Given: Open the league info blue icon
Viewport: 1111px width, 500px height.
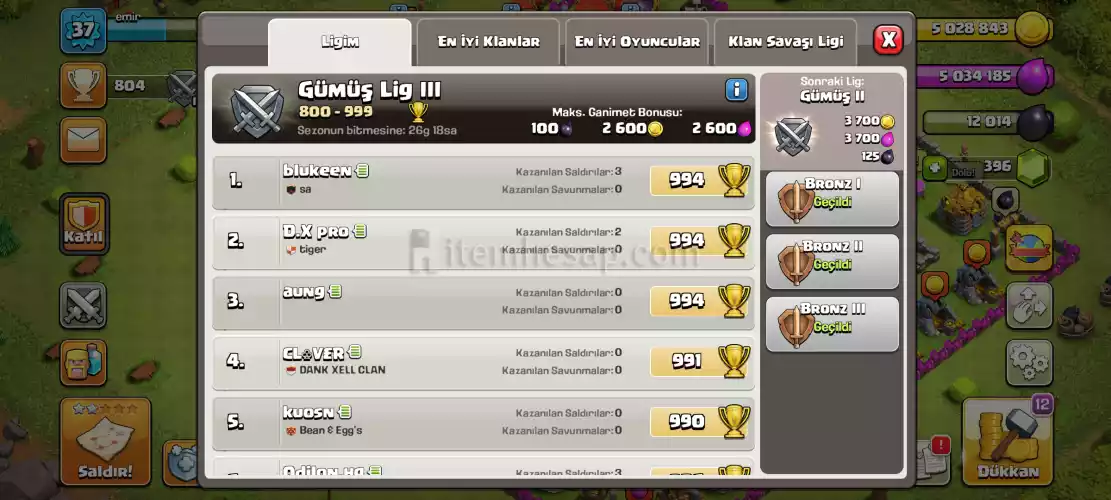Looking at the screenshot, I should click(x=736, y=90).
